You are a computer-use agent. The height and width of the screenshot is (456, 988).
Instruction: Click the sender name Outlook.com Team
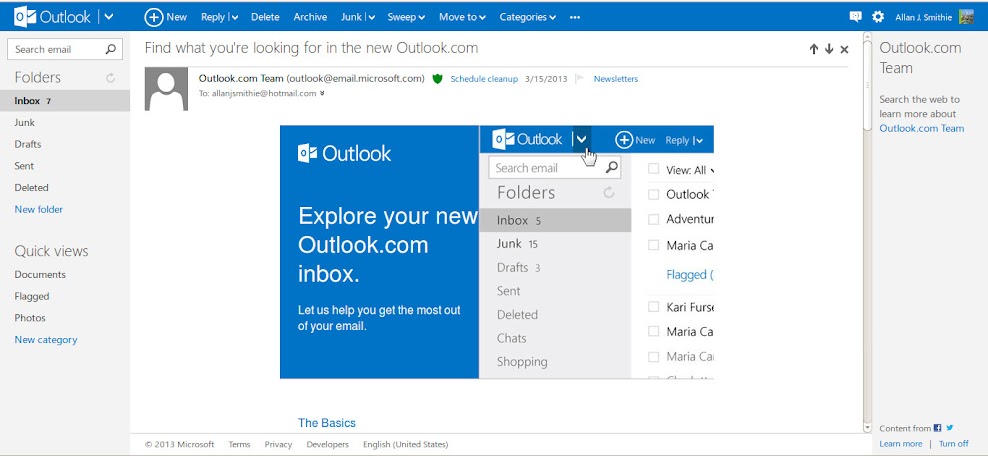(x=241, y=79)
